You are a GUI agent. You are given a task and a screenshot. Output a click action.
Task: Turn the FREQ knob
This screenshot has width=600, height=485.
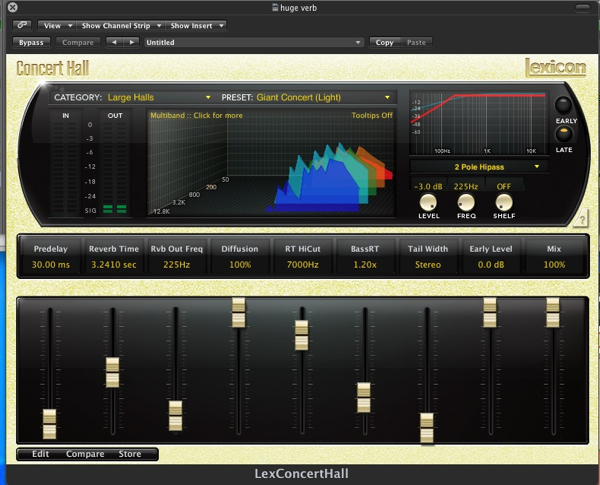(466, 202)
